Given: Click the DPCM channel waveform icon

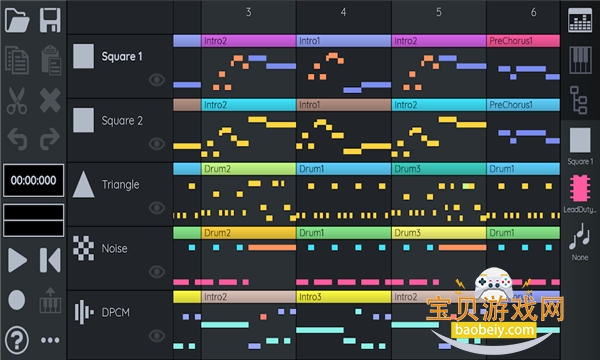Looking at the screenshot, I should pyautogui.click(x=84, y=312).
